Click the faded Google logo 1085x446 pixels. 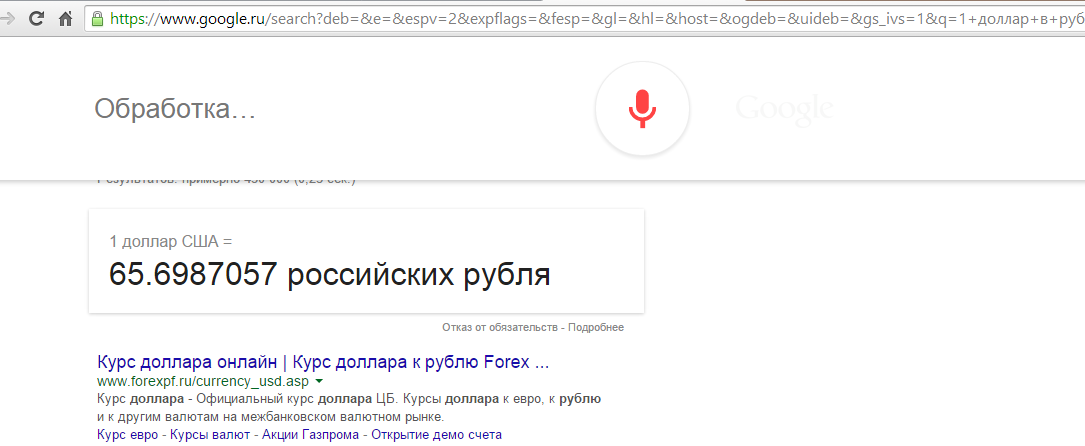click(x=785, y=111)
